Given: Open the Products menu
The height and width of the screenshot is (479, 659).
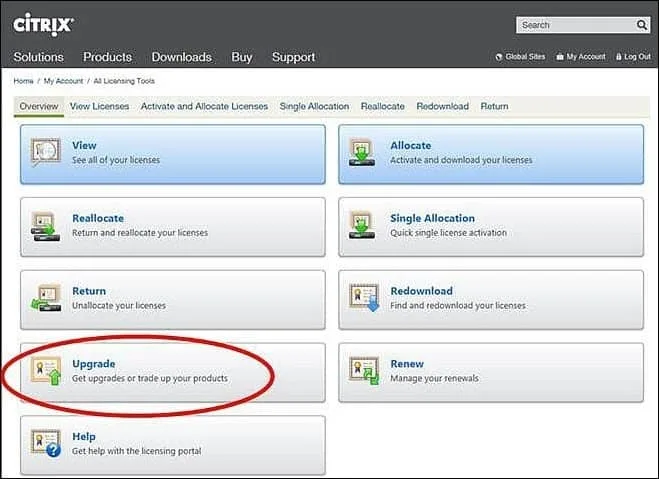Looking at the screenshot, I should (108, 57).
